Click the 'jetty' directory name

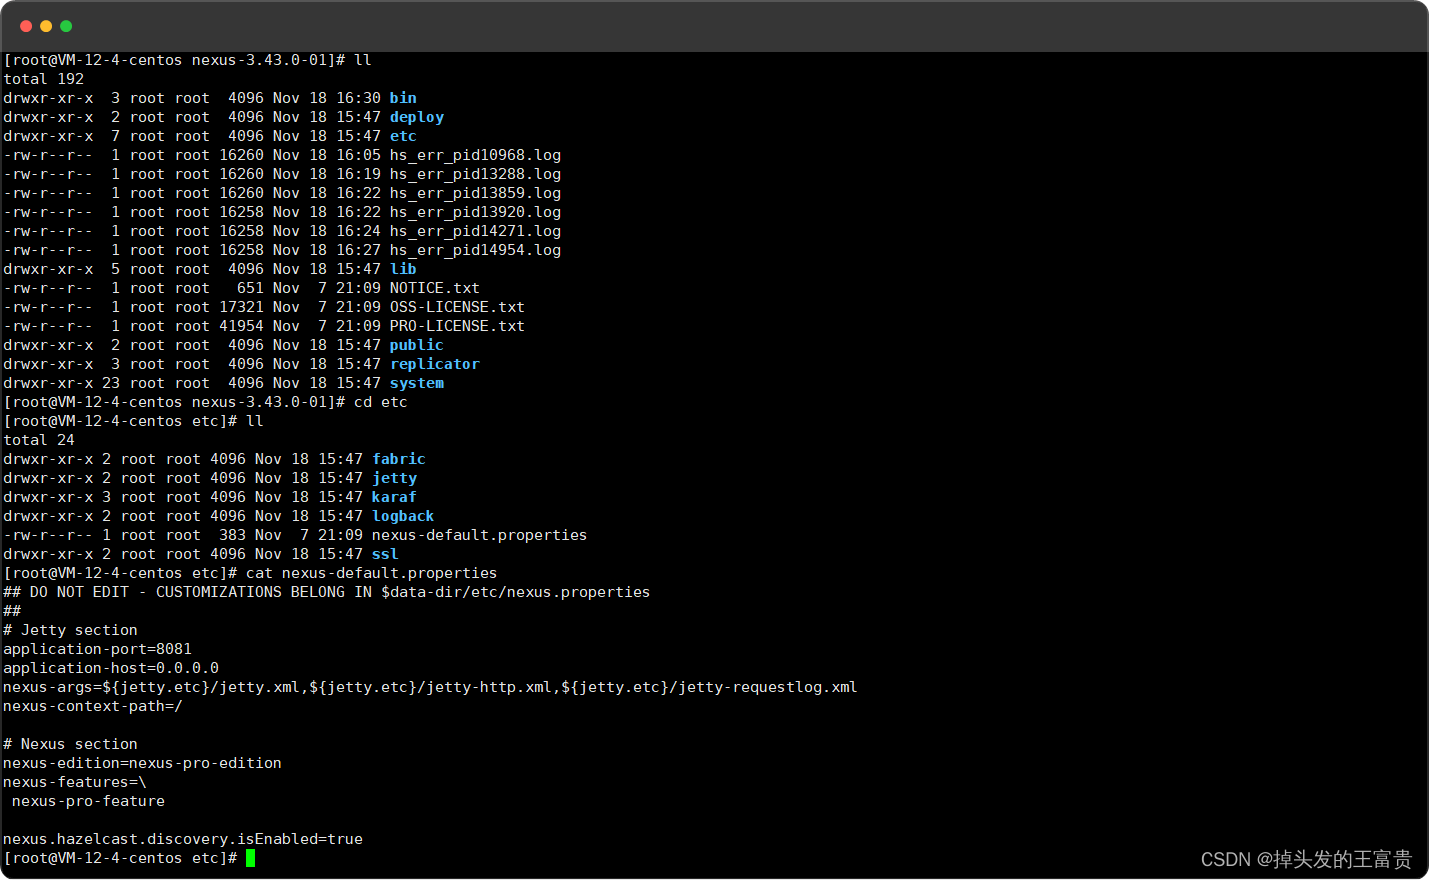394,478
